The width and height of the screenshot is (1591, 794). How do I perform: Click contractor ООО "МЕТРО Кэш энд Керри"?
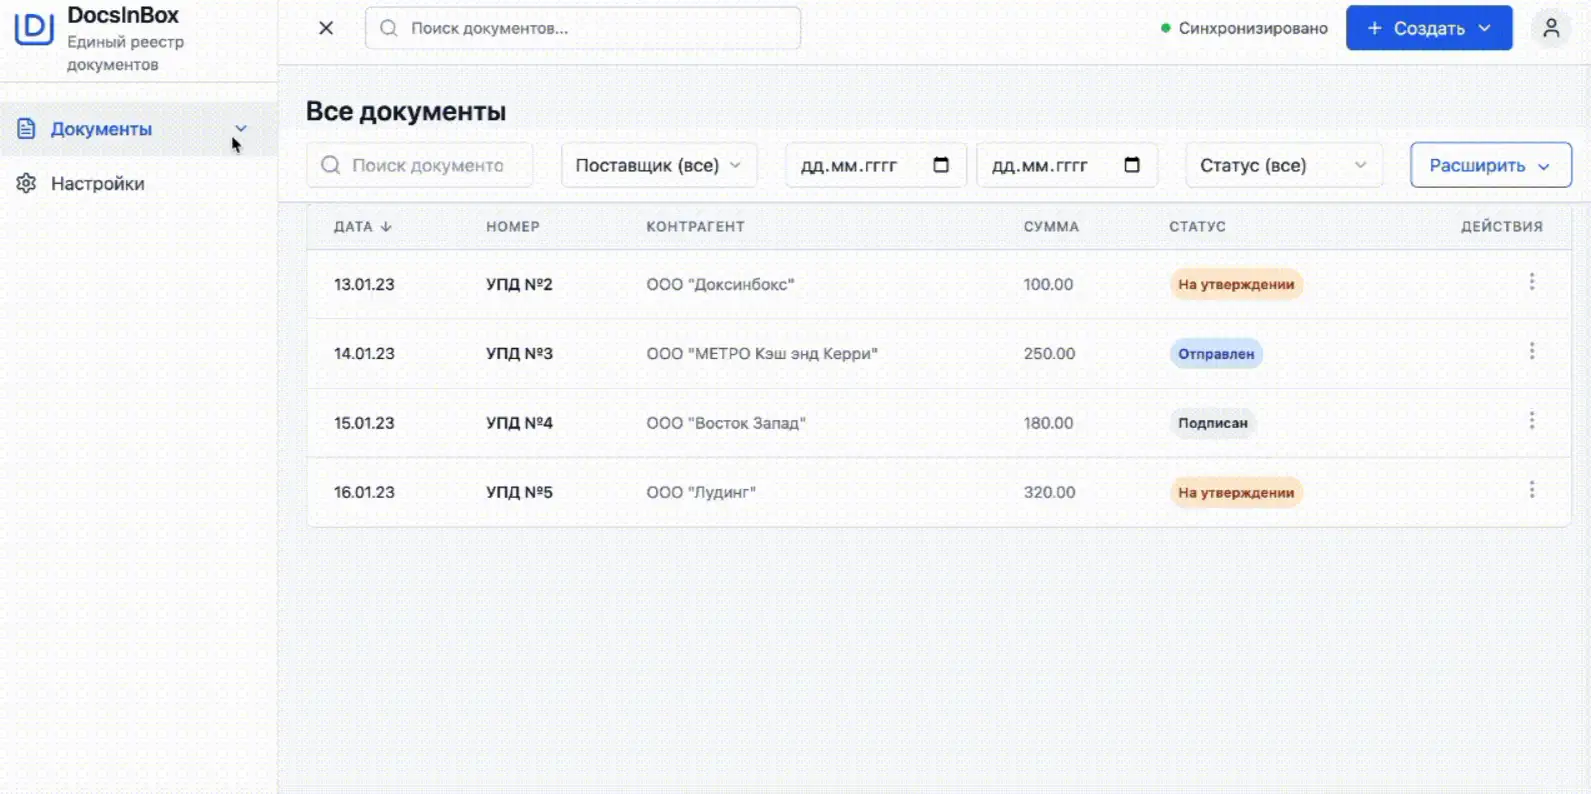[x=762, y=353]
